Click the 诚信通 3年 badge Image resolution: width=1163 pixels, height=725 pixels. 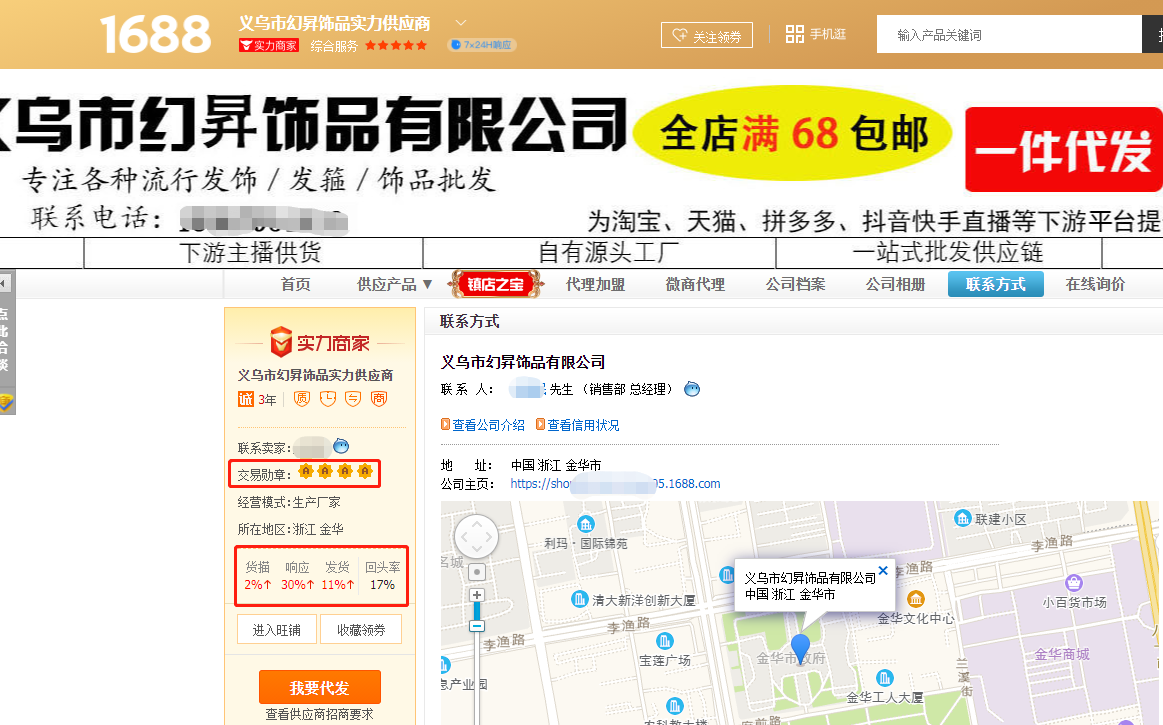pos(257,399)
